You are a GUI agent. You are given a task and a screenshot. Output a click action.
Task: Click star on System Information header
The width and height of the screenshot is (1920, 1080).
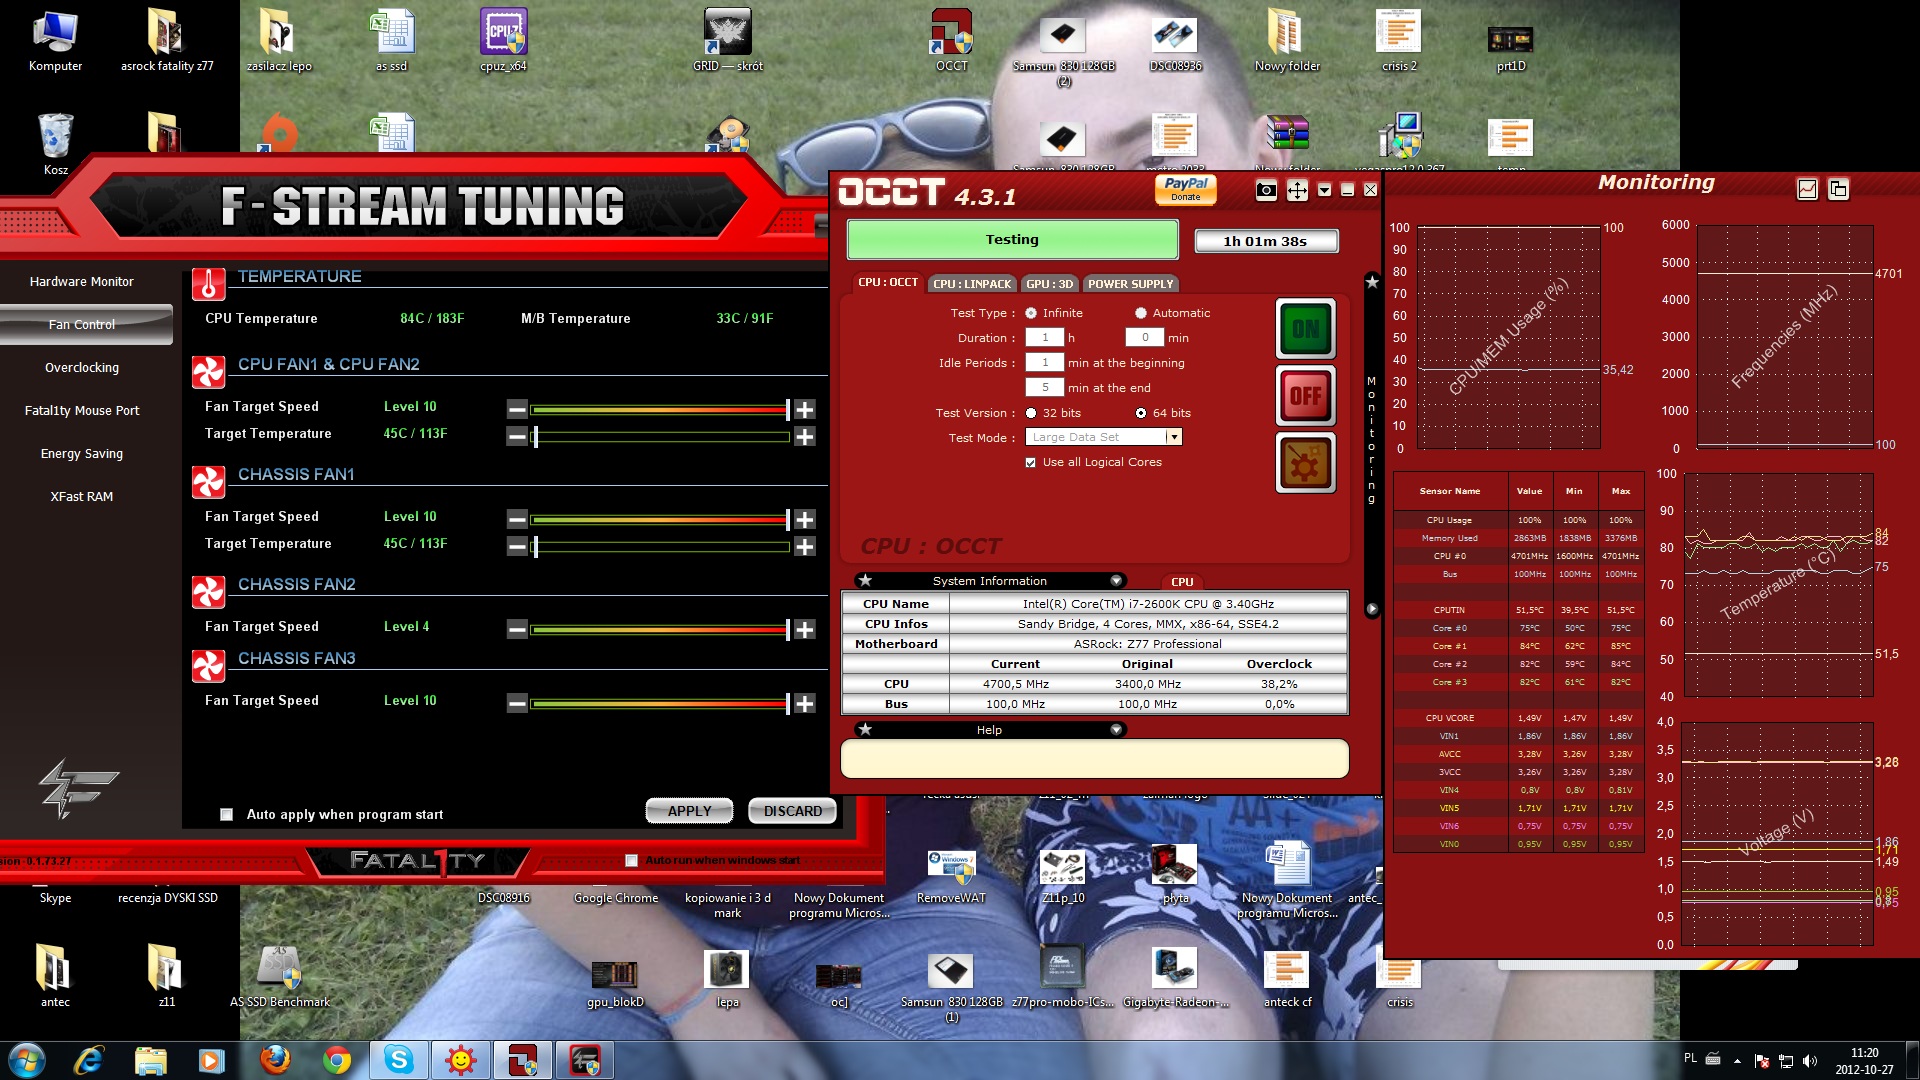click(866, 581)
